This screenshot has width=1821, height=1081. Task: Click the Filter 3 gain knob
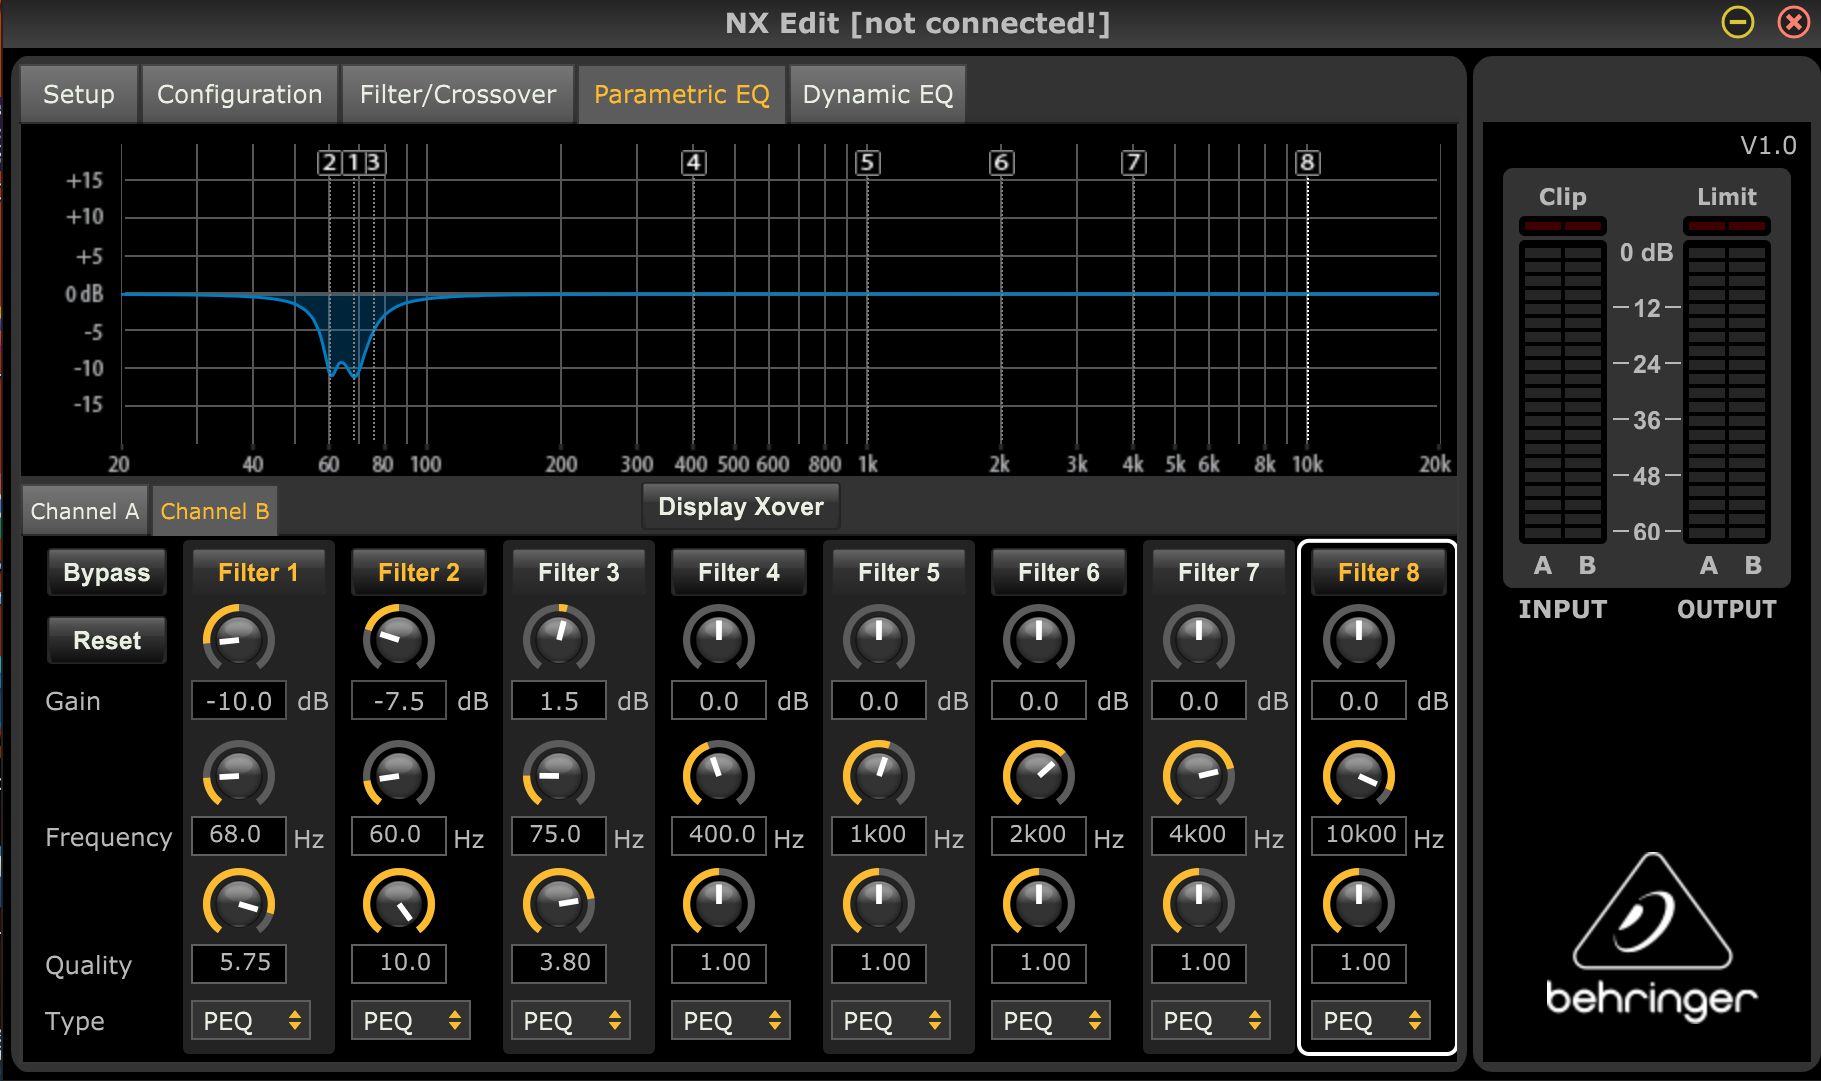(x=559, y=639)
